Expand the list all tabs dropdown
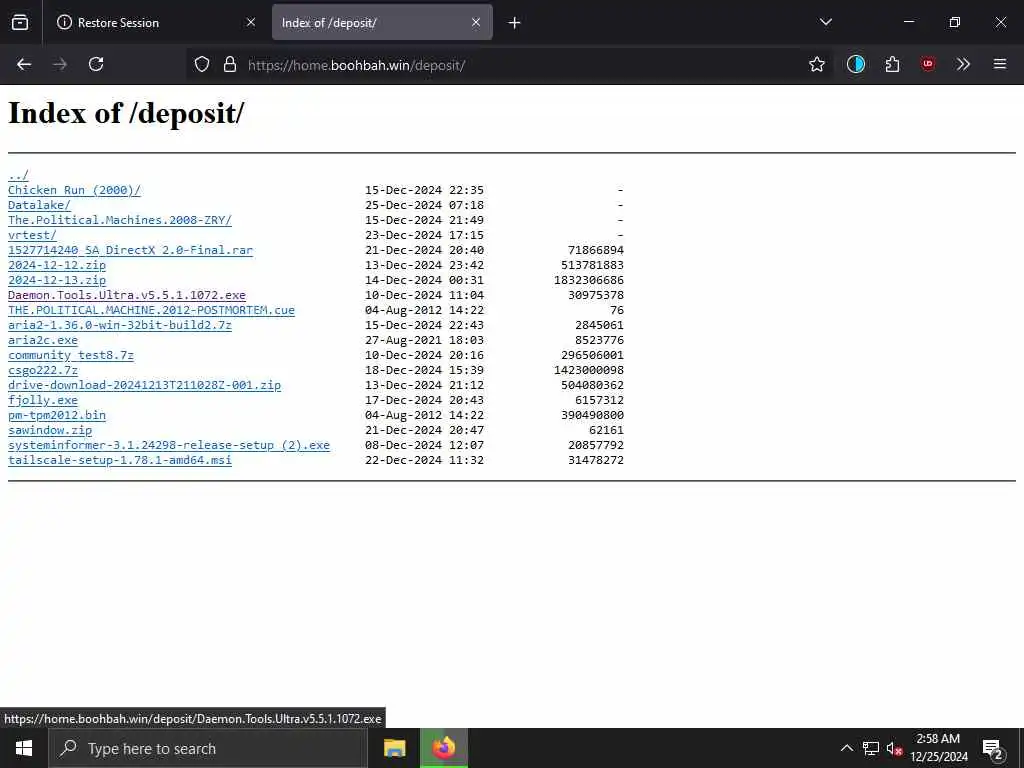 pos(825,22)
